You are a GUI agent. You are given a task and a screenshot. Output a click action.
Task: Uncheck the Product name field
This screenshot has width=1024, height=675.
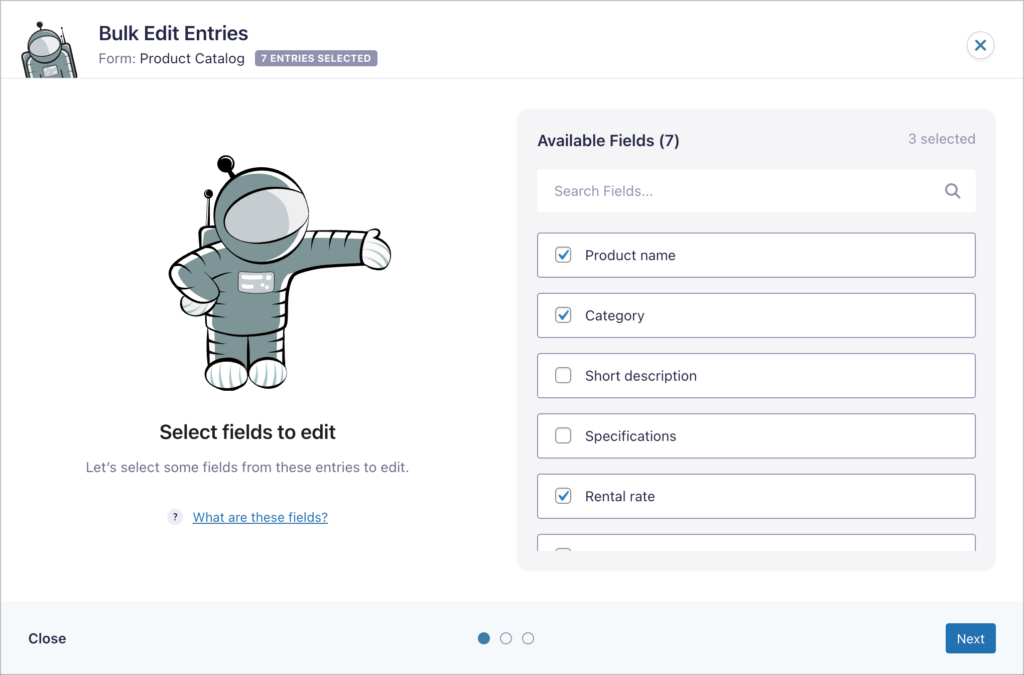tap(563, 255)
